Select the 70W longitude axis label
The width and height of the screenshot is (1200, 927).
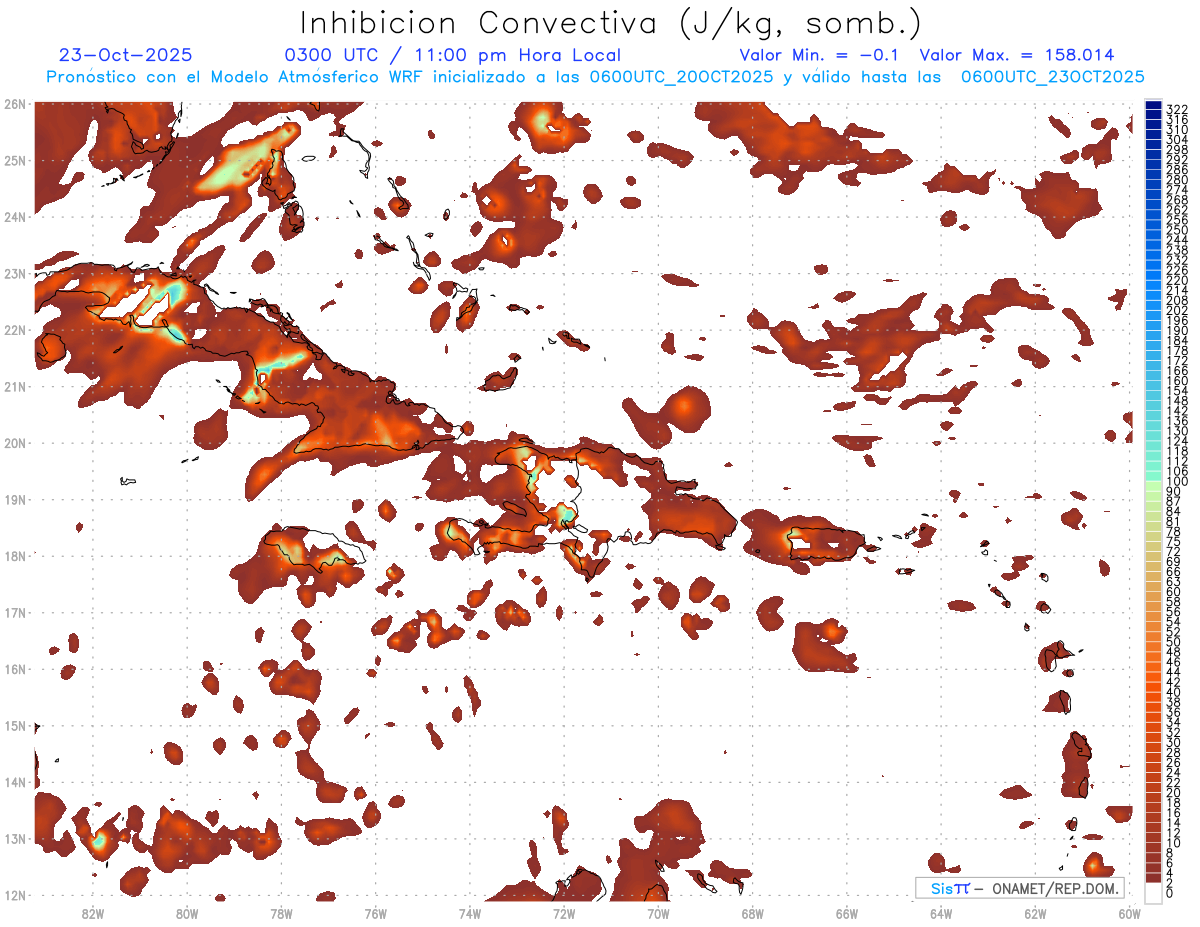(x=658, y=913)
